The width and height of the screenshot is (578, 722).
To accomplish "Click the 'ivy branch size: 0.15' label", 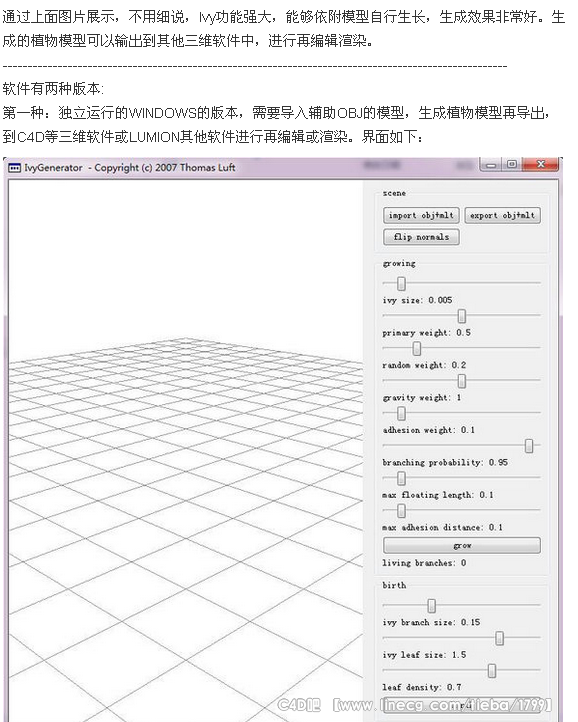I will 431,623.
